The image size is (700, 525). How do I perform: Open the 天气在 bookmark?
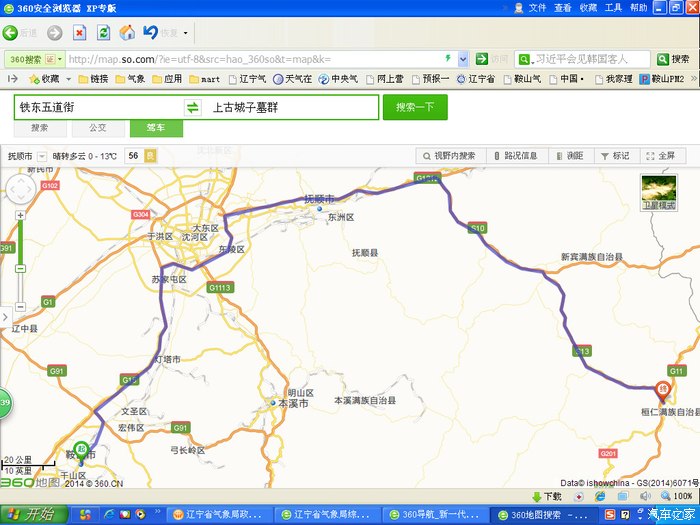(x=292, y=79)
